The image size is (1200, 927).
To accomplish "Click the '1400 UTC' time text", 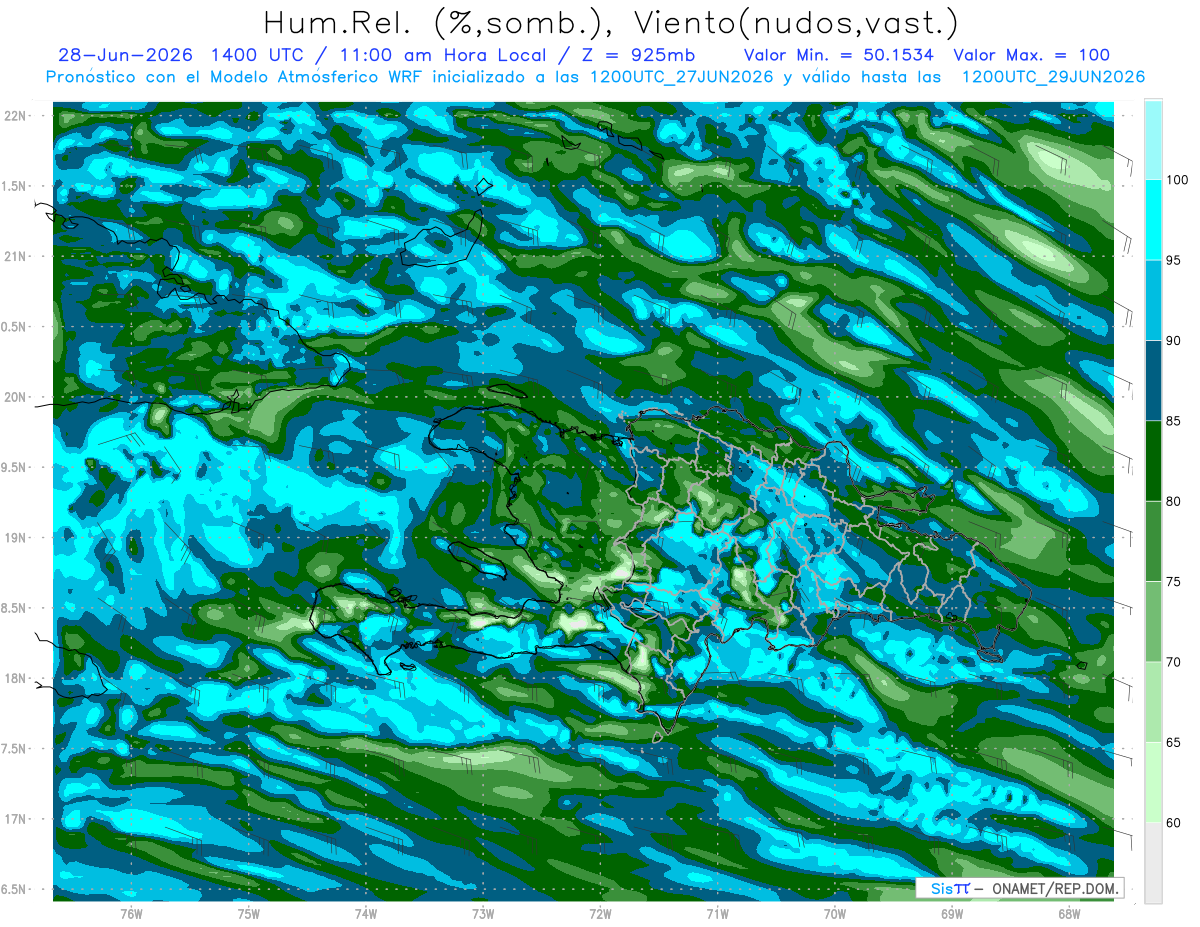I will (257, 55).
